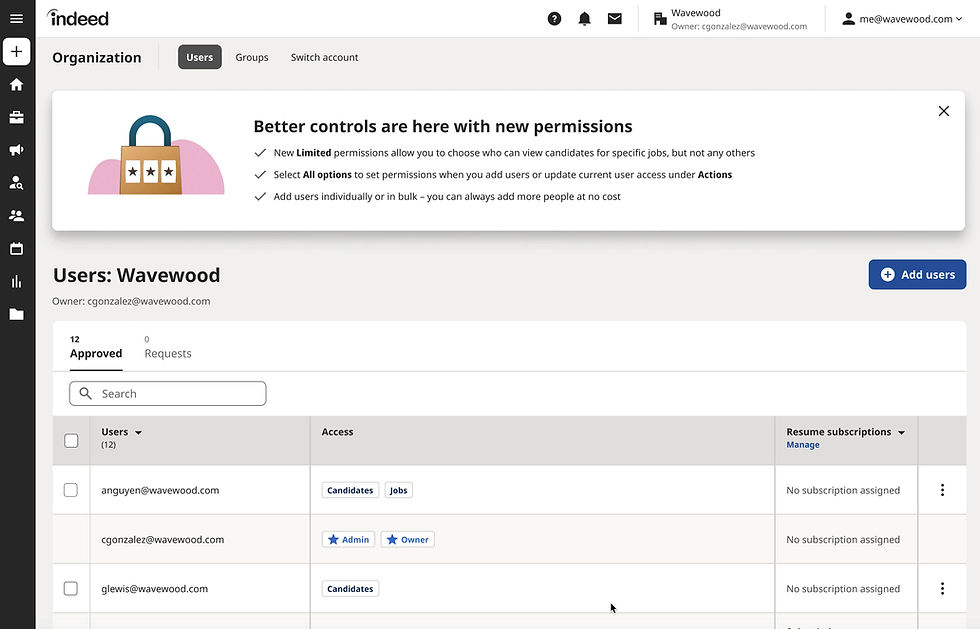980x629 pixels.
Task: Click the Manage link under Resume subscriptions
Action: (x=802, y=445)
